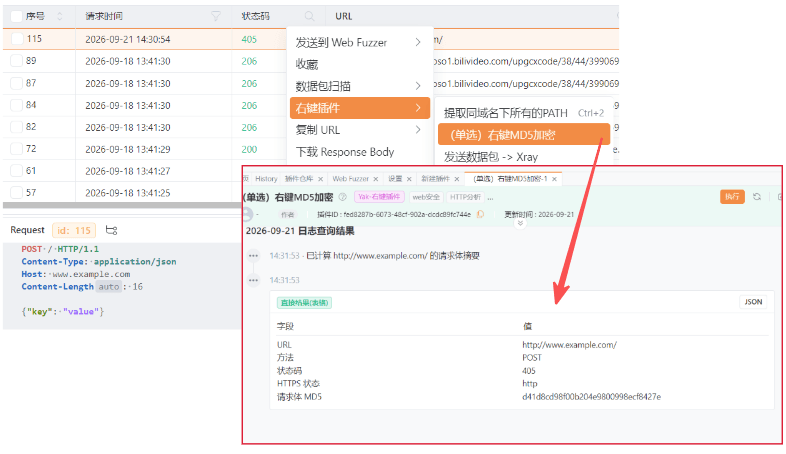Click the horizontal scrollbar under the table

click(x=122, y=205)
